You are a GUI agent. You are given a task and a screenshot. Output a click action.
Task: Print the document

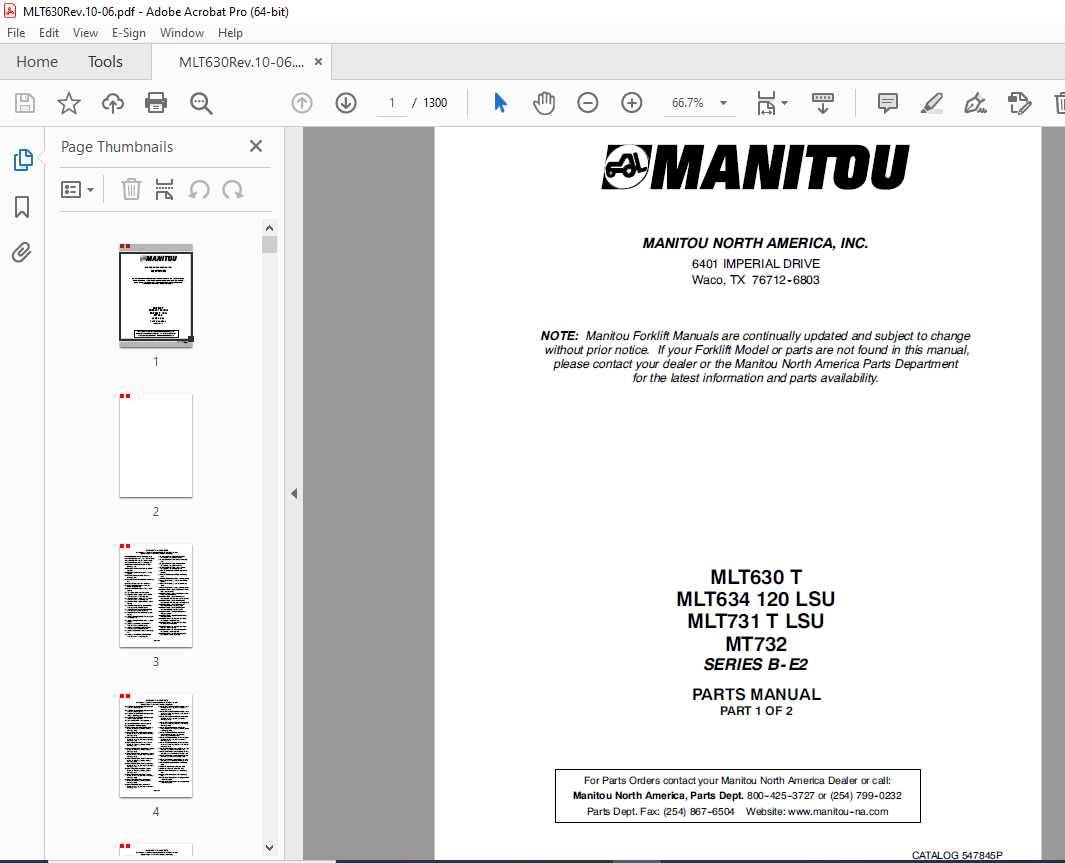156,103
